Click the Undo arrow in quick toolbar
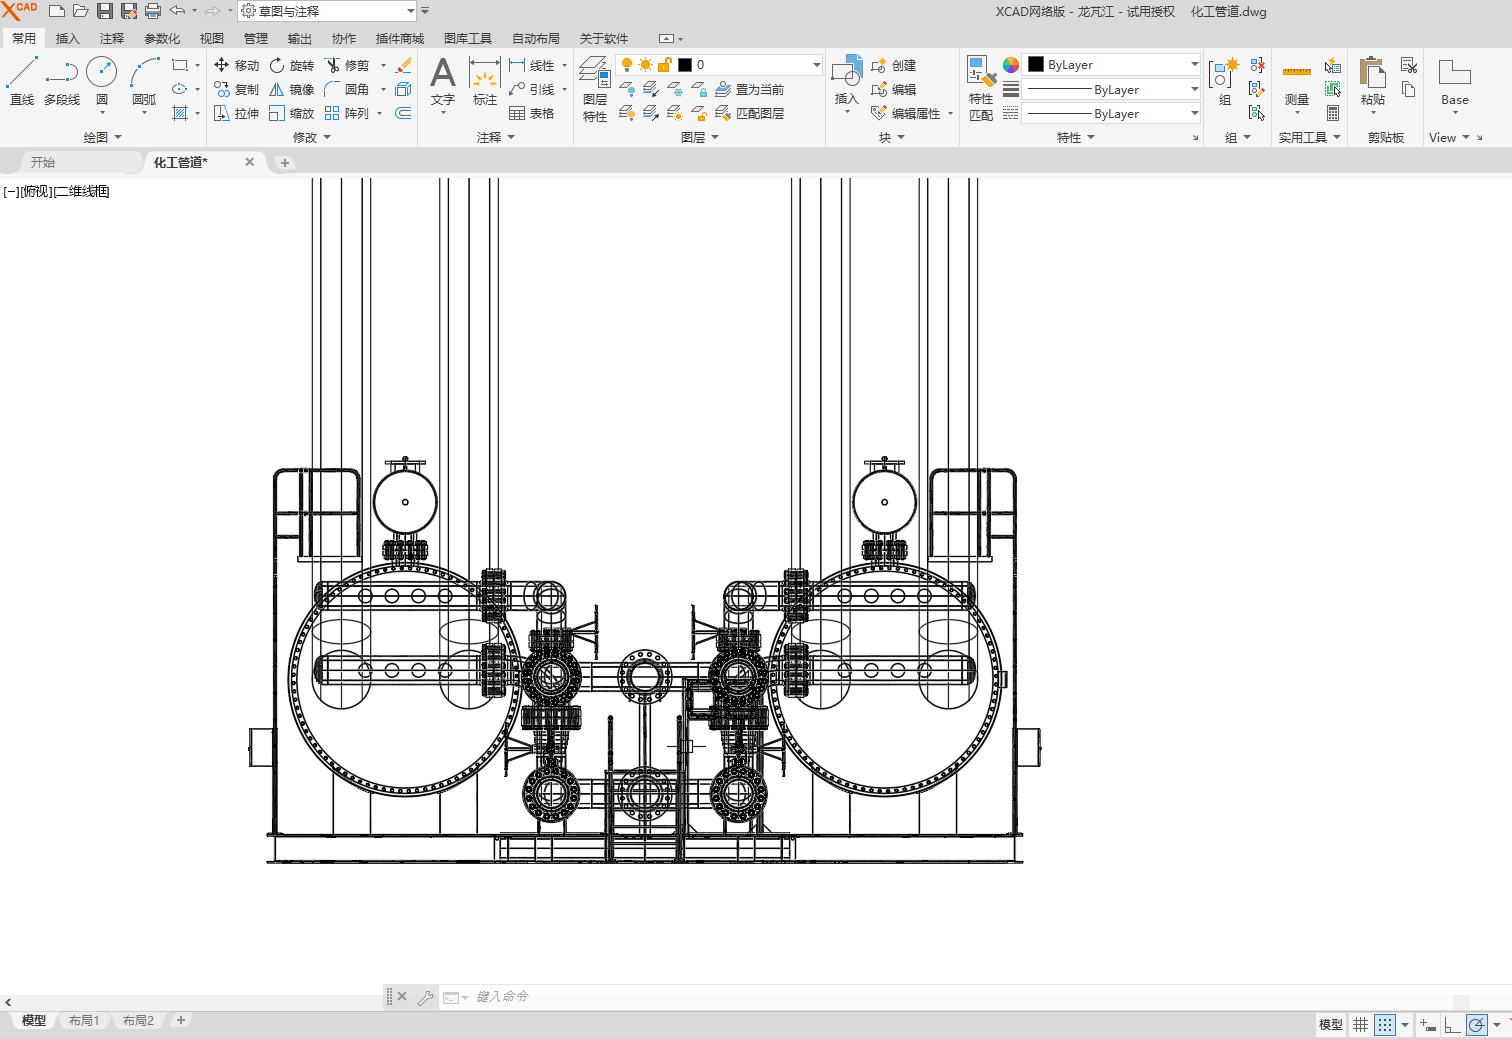The height and width of the screenshot is (1039, 1512). [177, 11]
